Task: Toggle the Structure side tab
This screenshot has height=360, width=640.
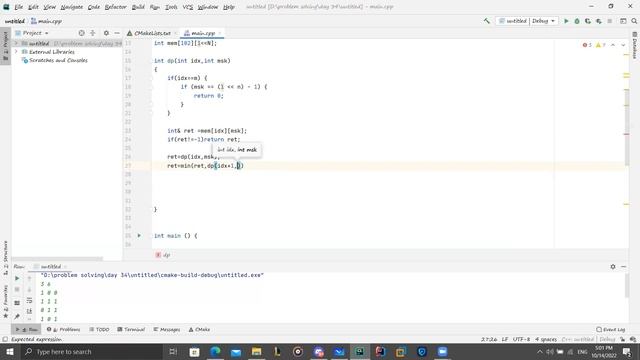Action: [5, 258]
